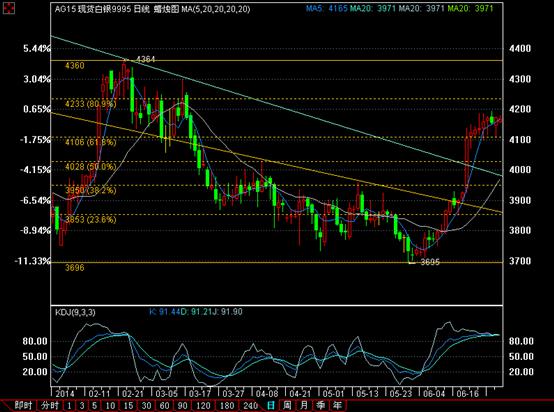Click the 4400 right price axis label
The image size is (554, 412).
[520, 49]
